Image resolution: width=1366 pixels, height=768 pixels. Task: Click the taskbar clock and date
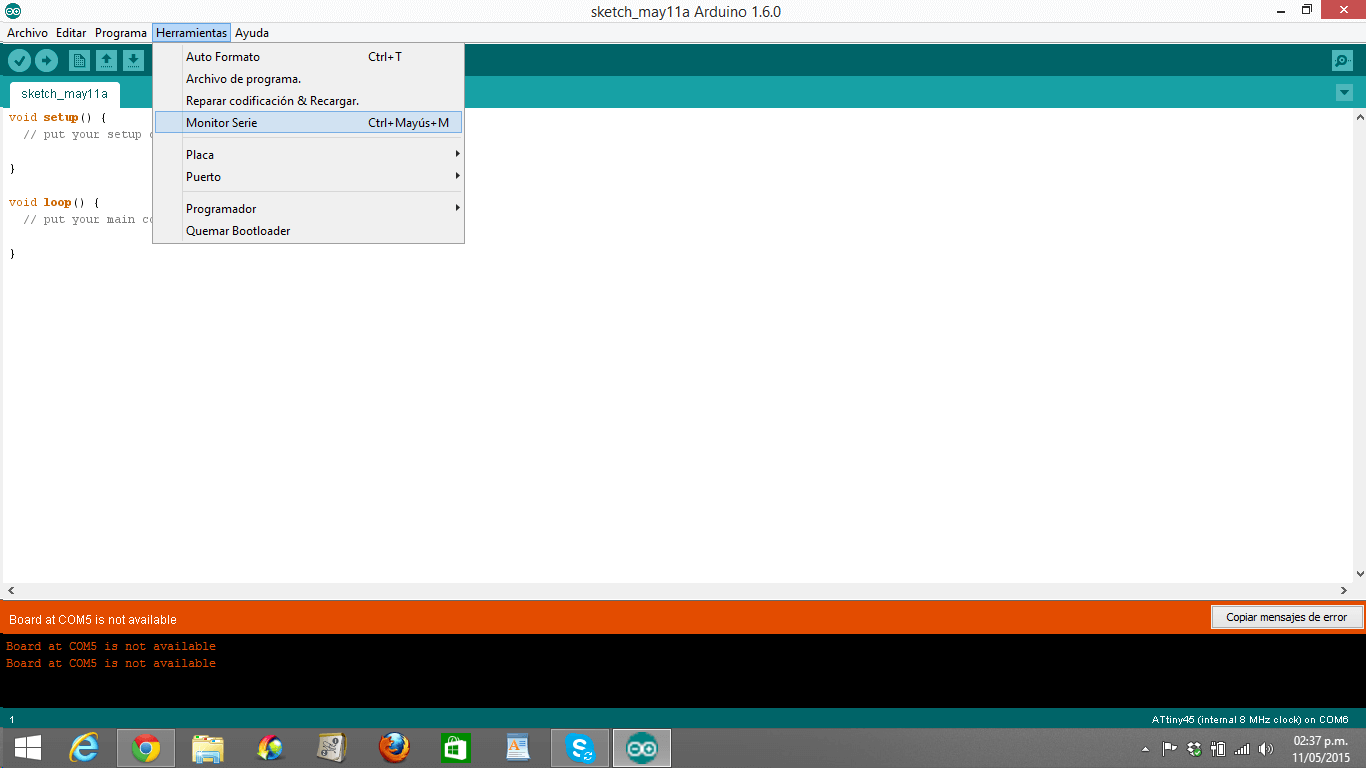pyautogui.click(x=1320, y=749)
